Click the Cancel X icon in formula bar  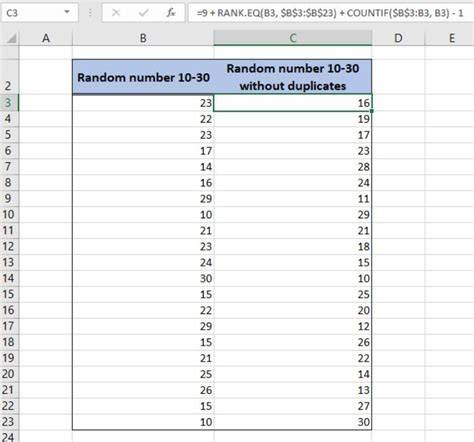click(116, 13)
